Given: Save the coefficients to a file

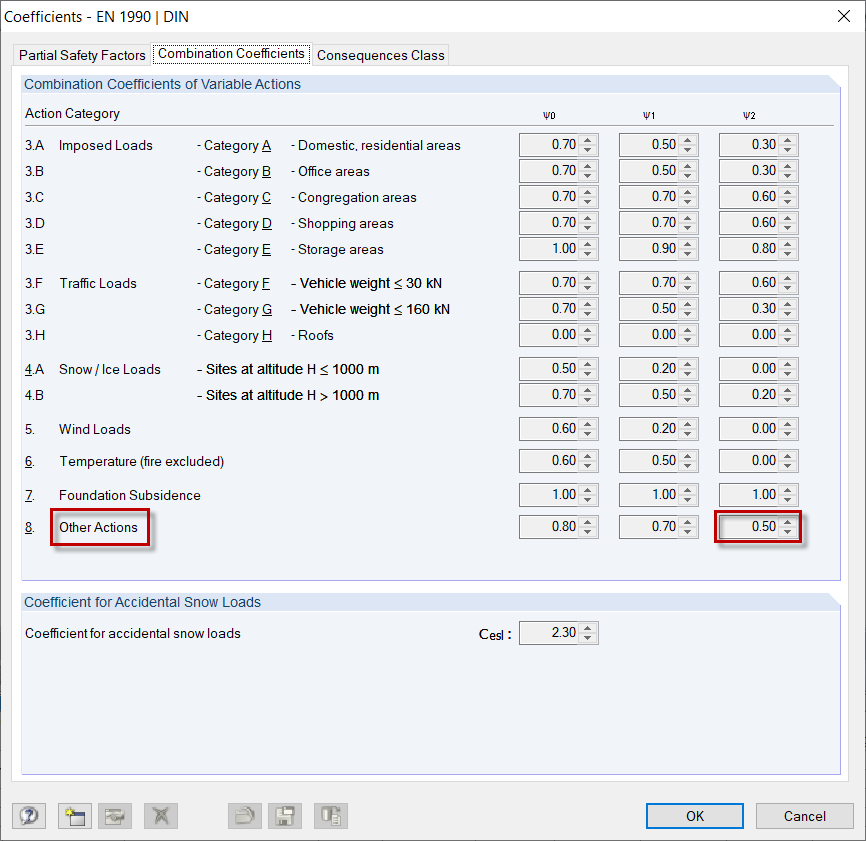Looking at the screenshot, I should click(284, 816).
